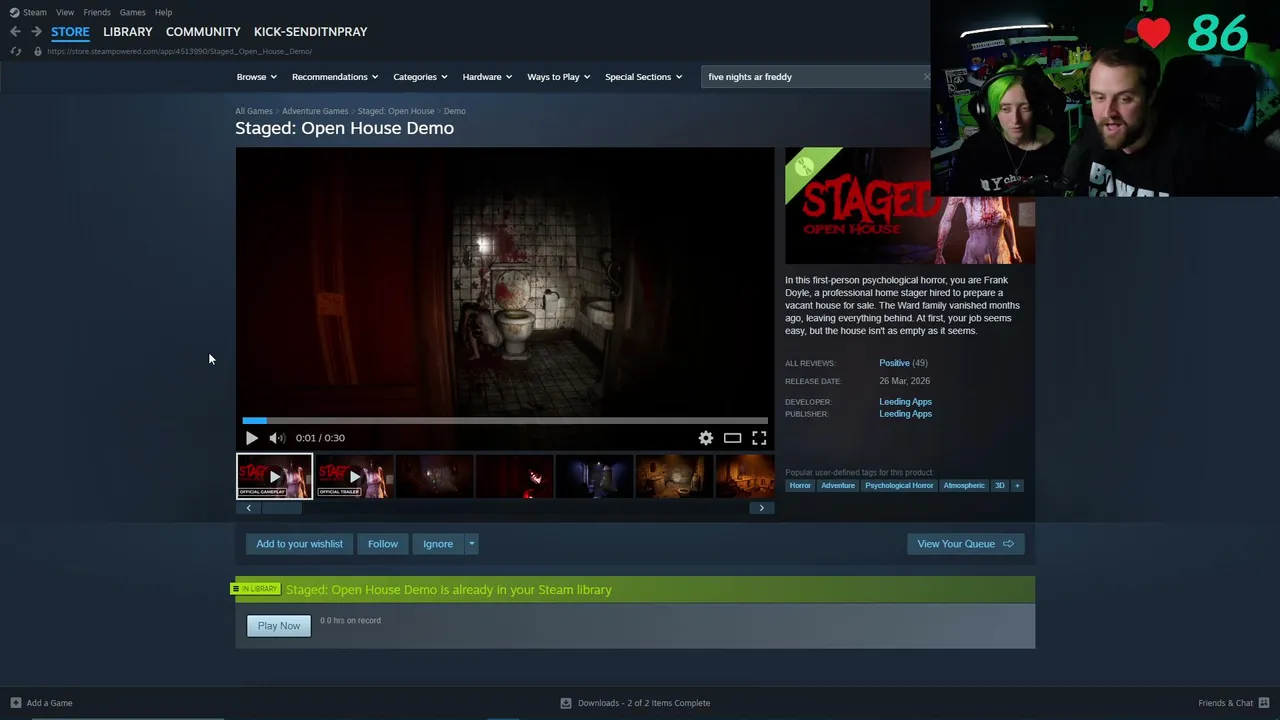Viewport: 1280px width, 720px height.
Task: Open the KICK-SENDITNPRAY profile tab
Action: click(311, 32)
